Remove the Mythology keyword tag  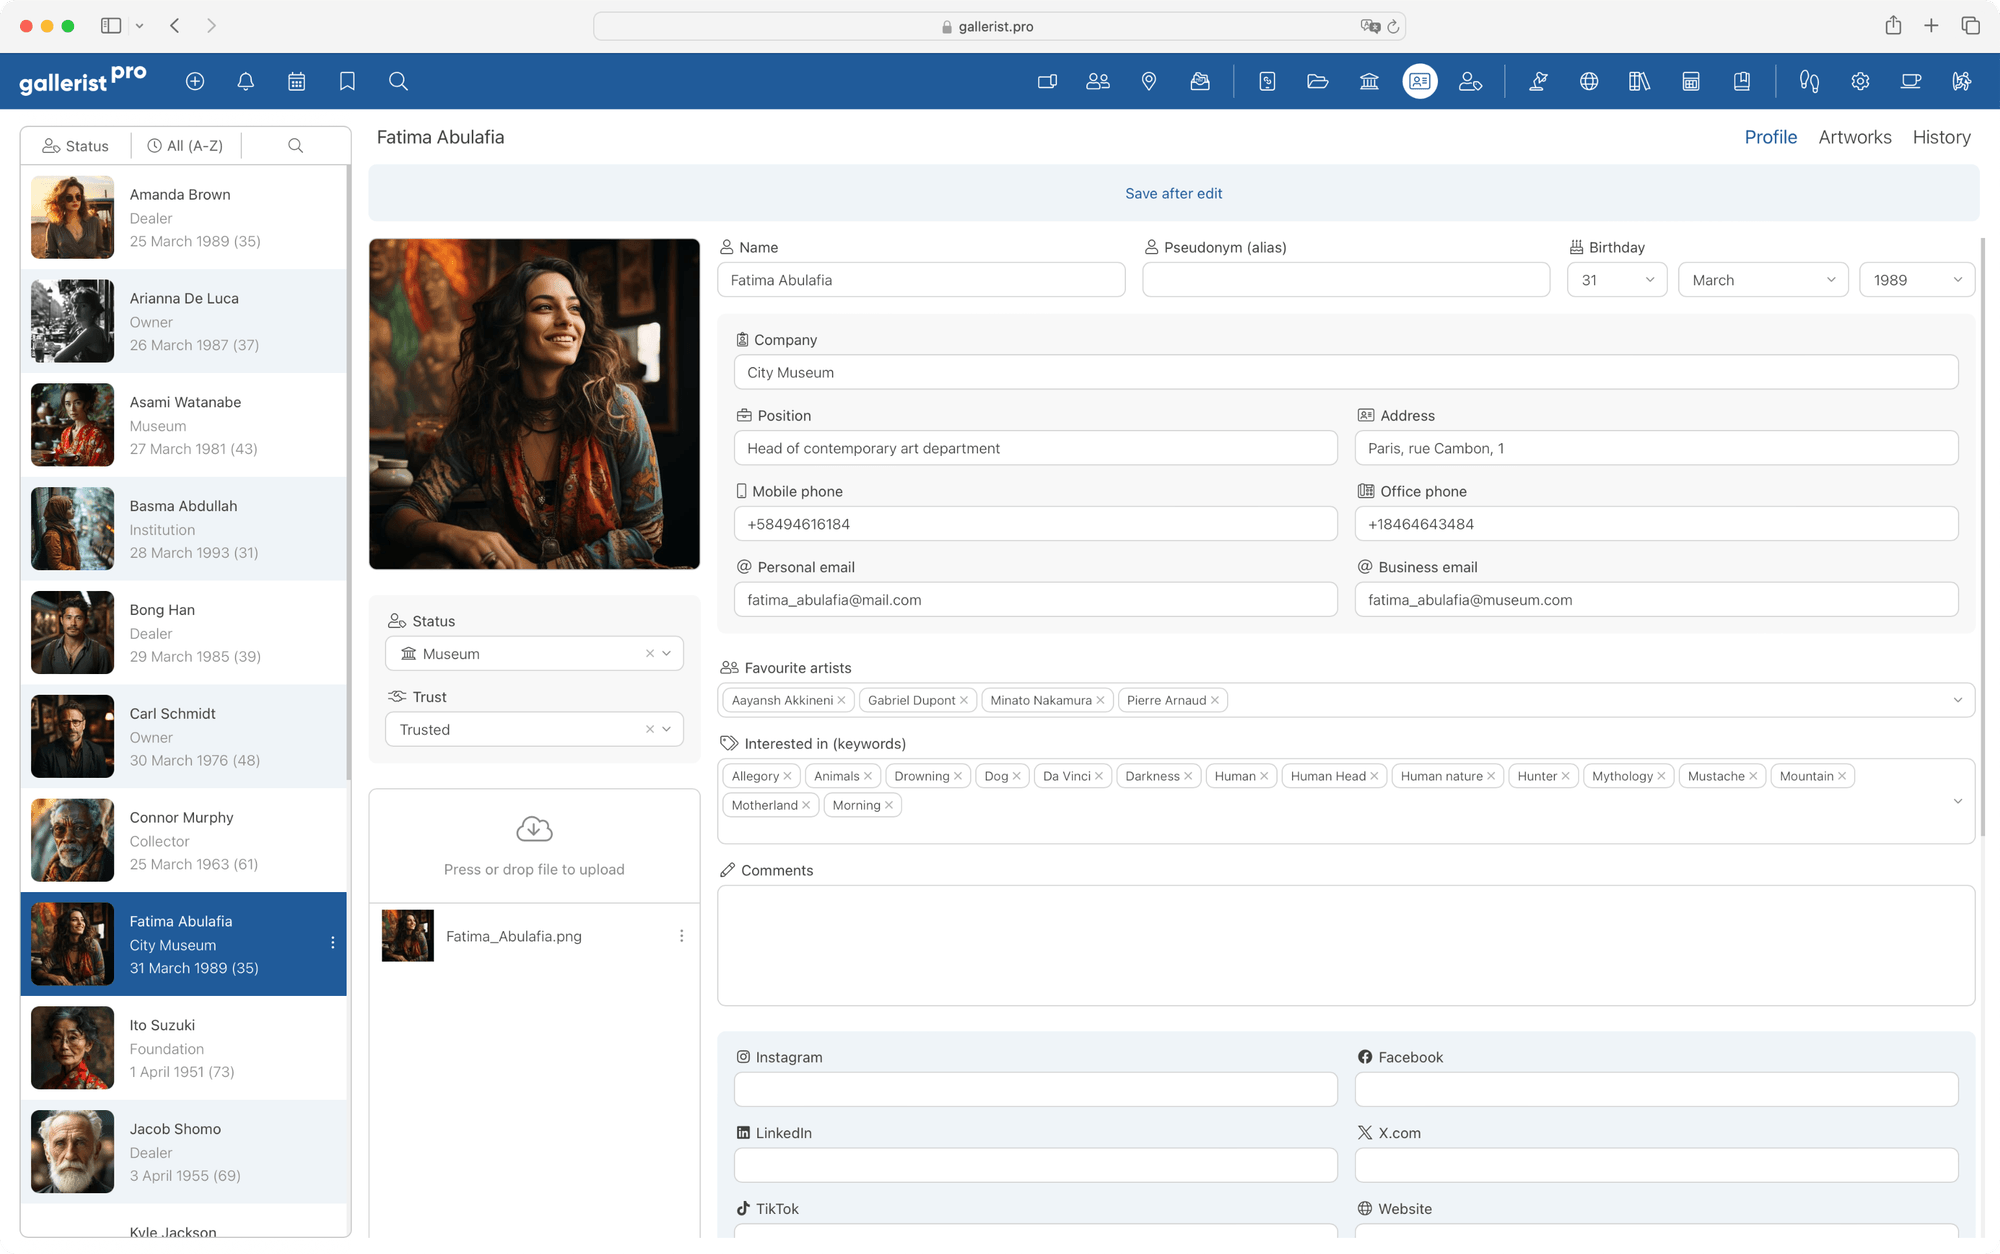coord(1661,776)
